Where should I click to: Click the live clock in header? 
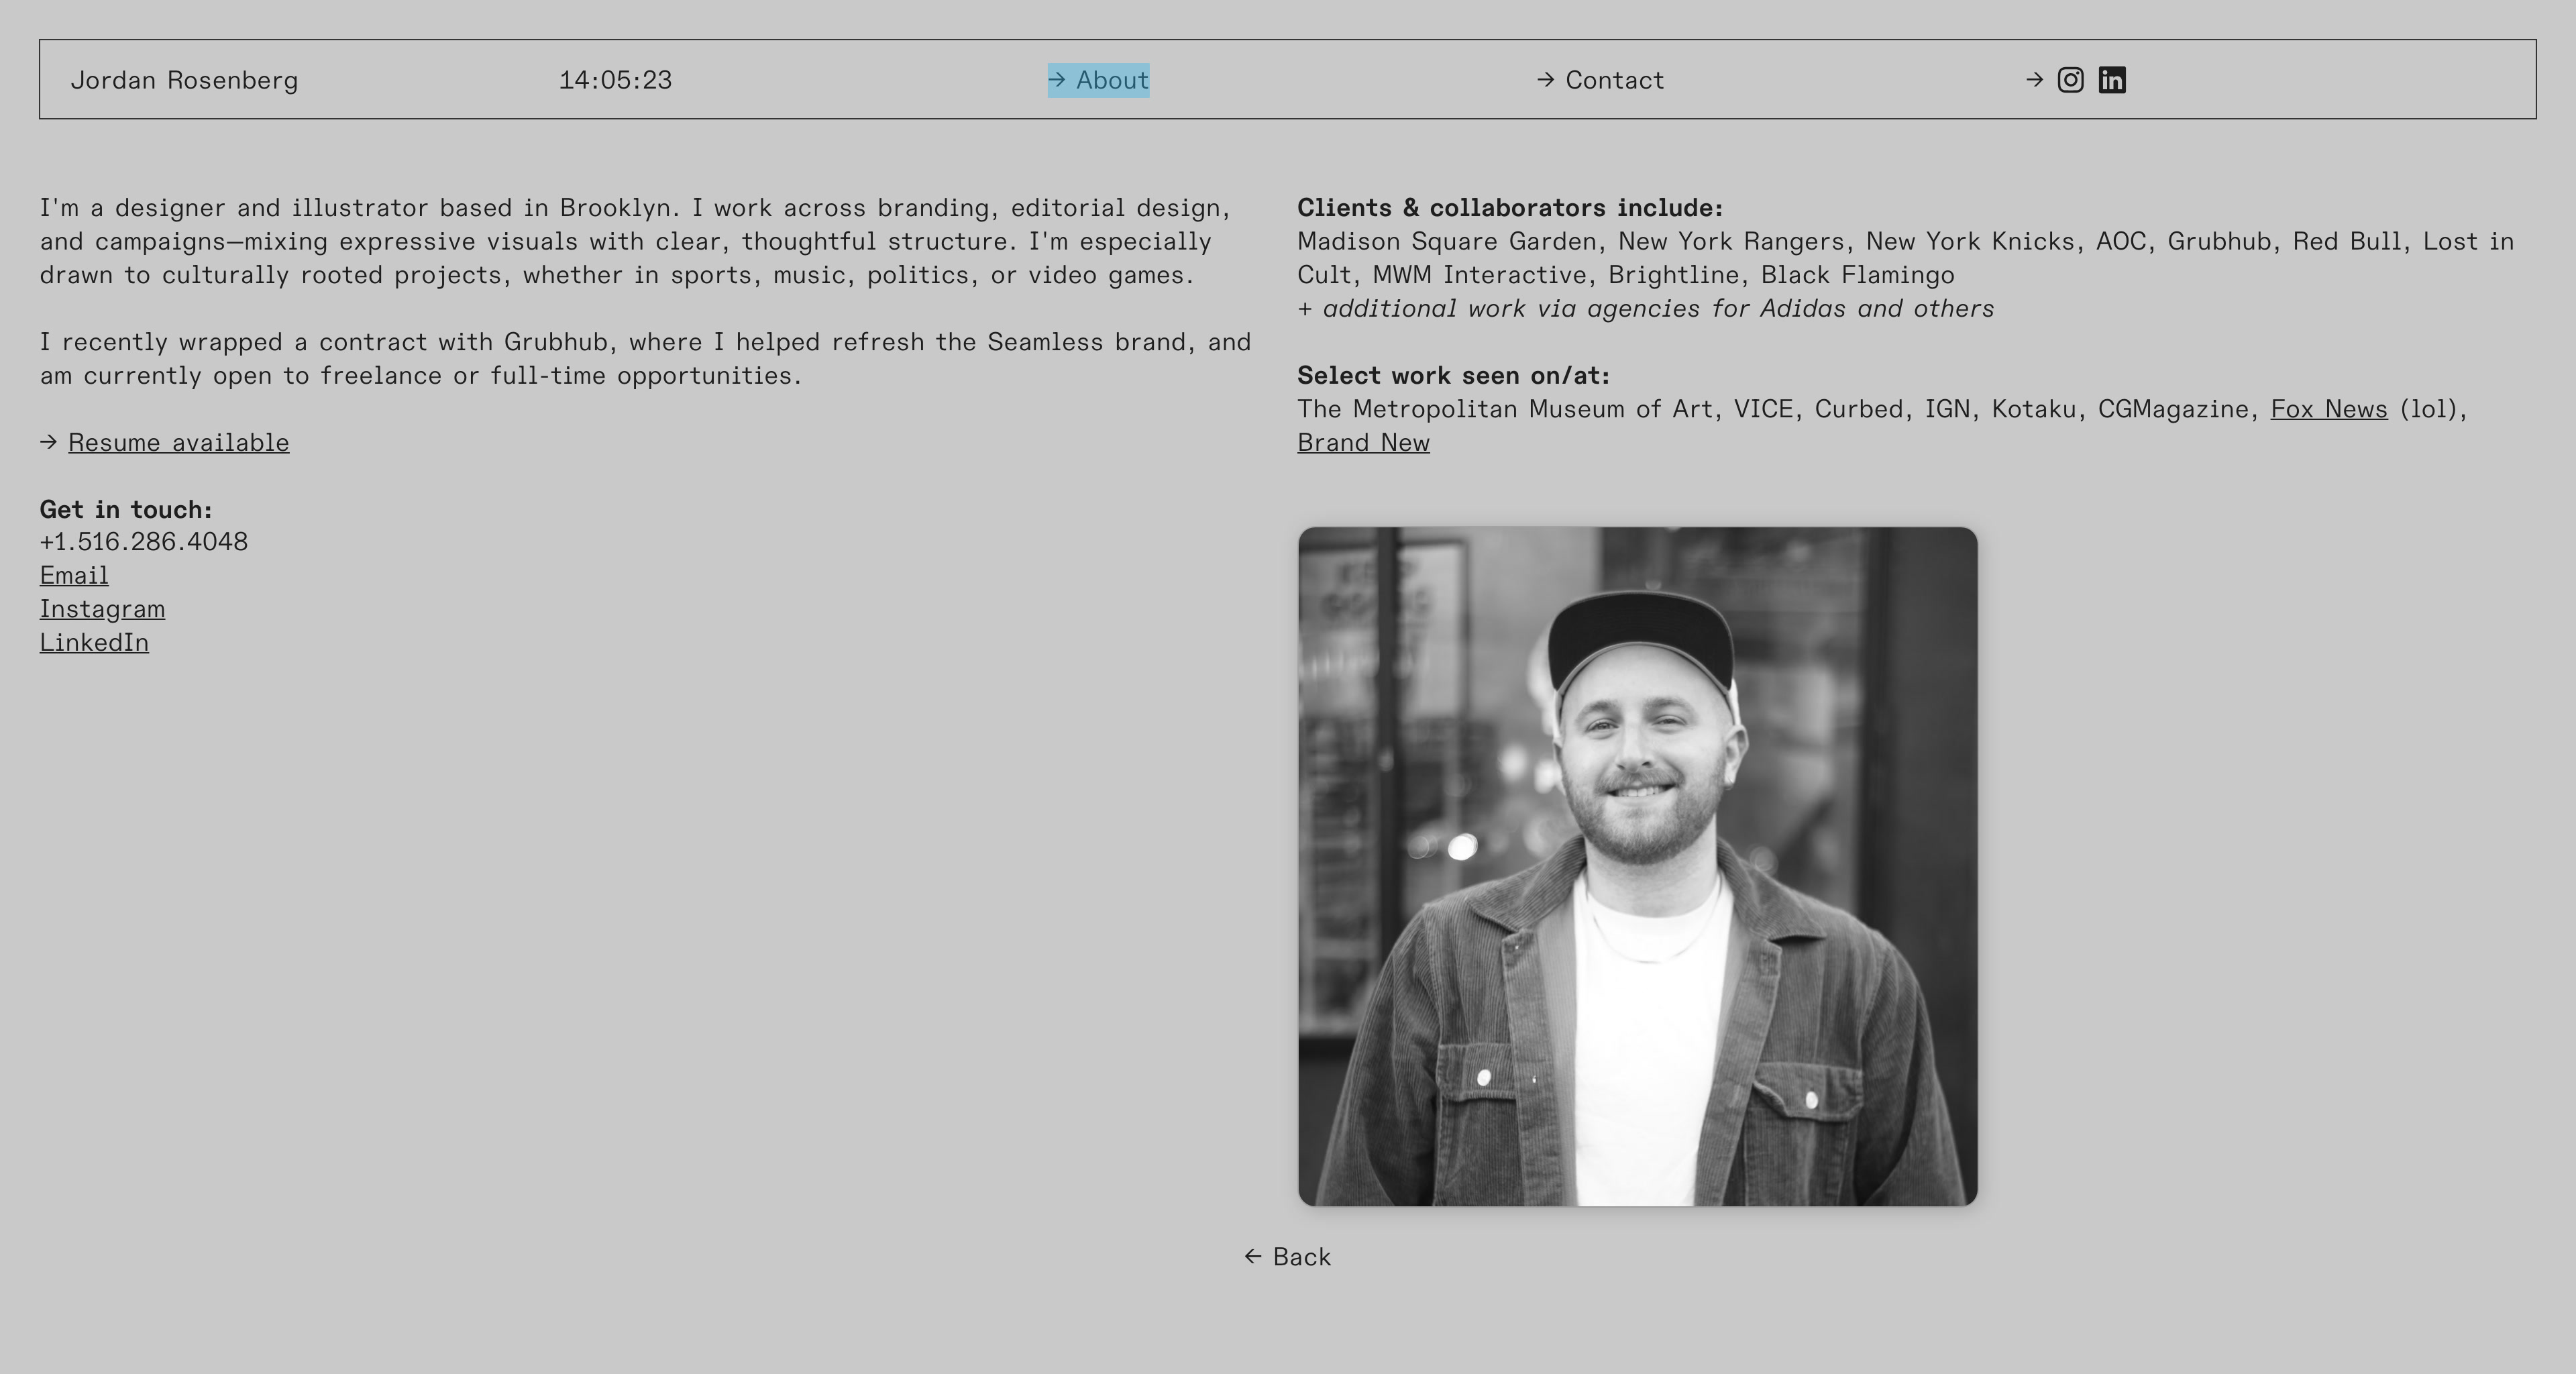click(615, 80)
